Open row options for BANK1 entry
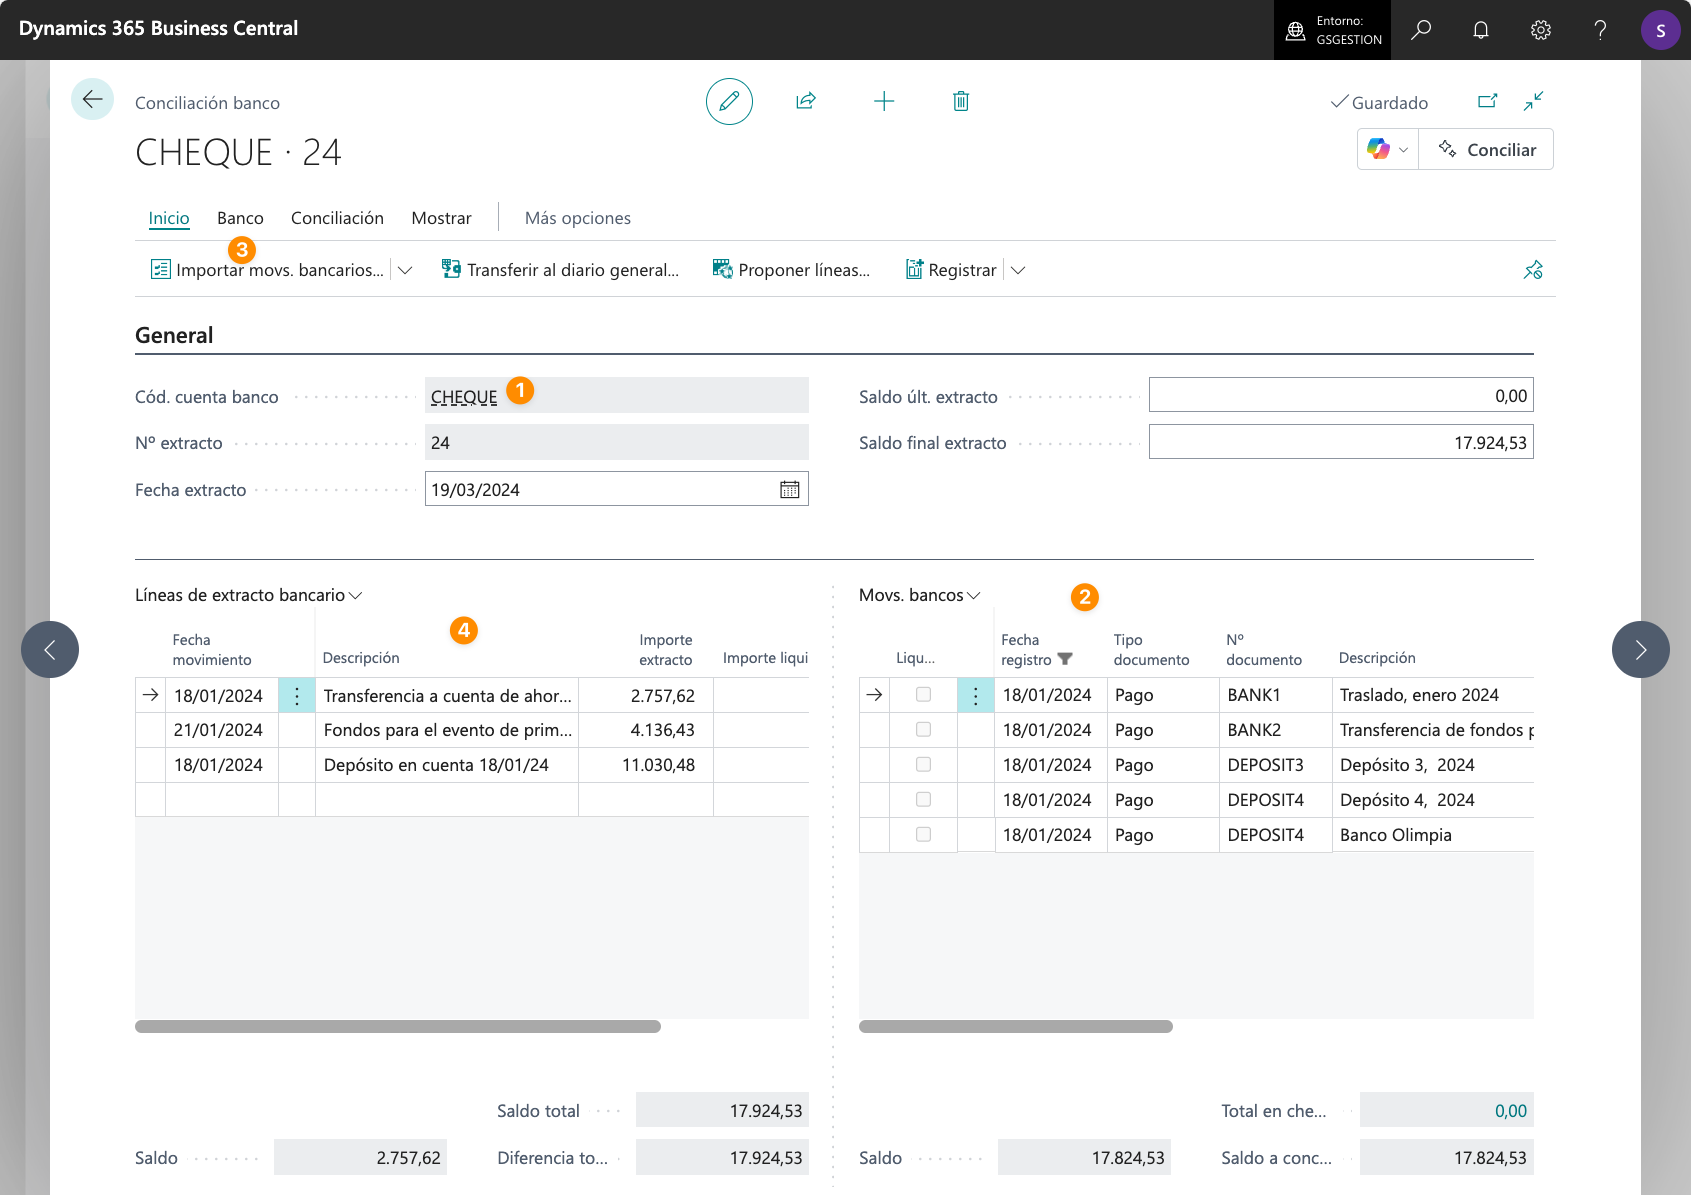Image resolution: width=1691 pixels, height=1195 pixels. (976, 696)
